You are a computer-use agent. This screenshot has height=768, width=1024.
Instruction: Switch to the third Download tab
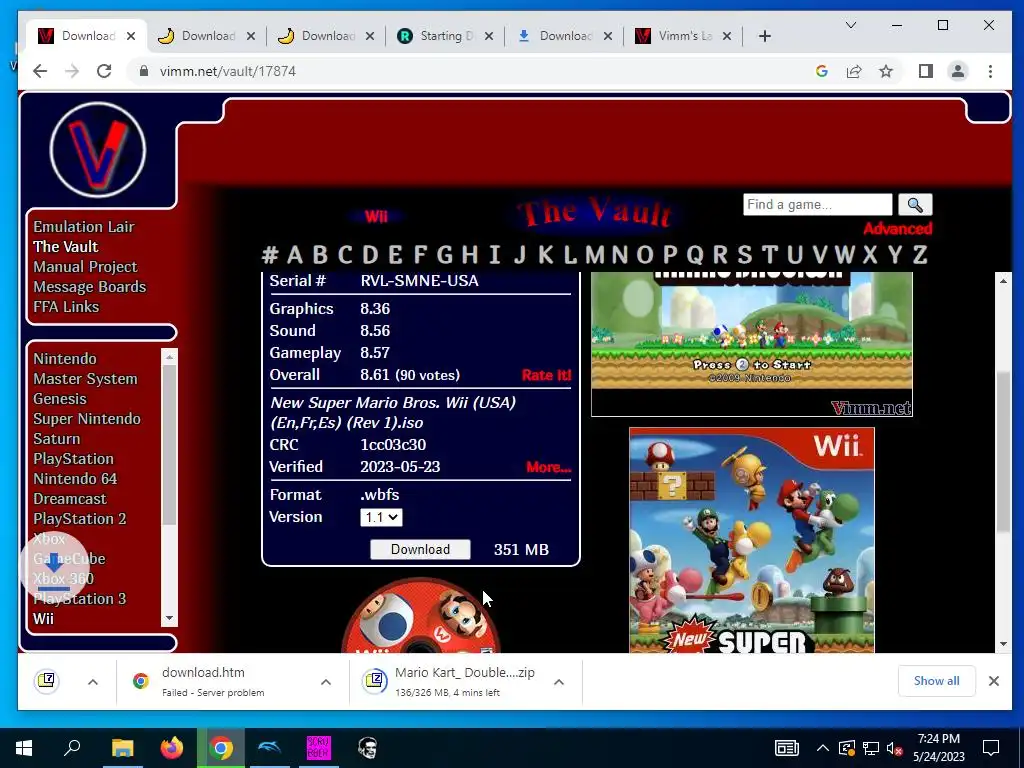tap(327, 36)
